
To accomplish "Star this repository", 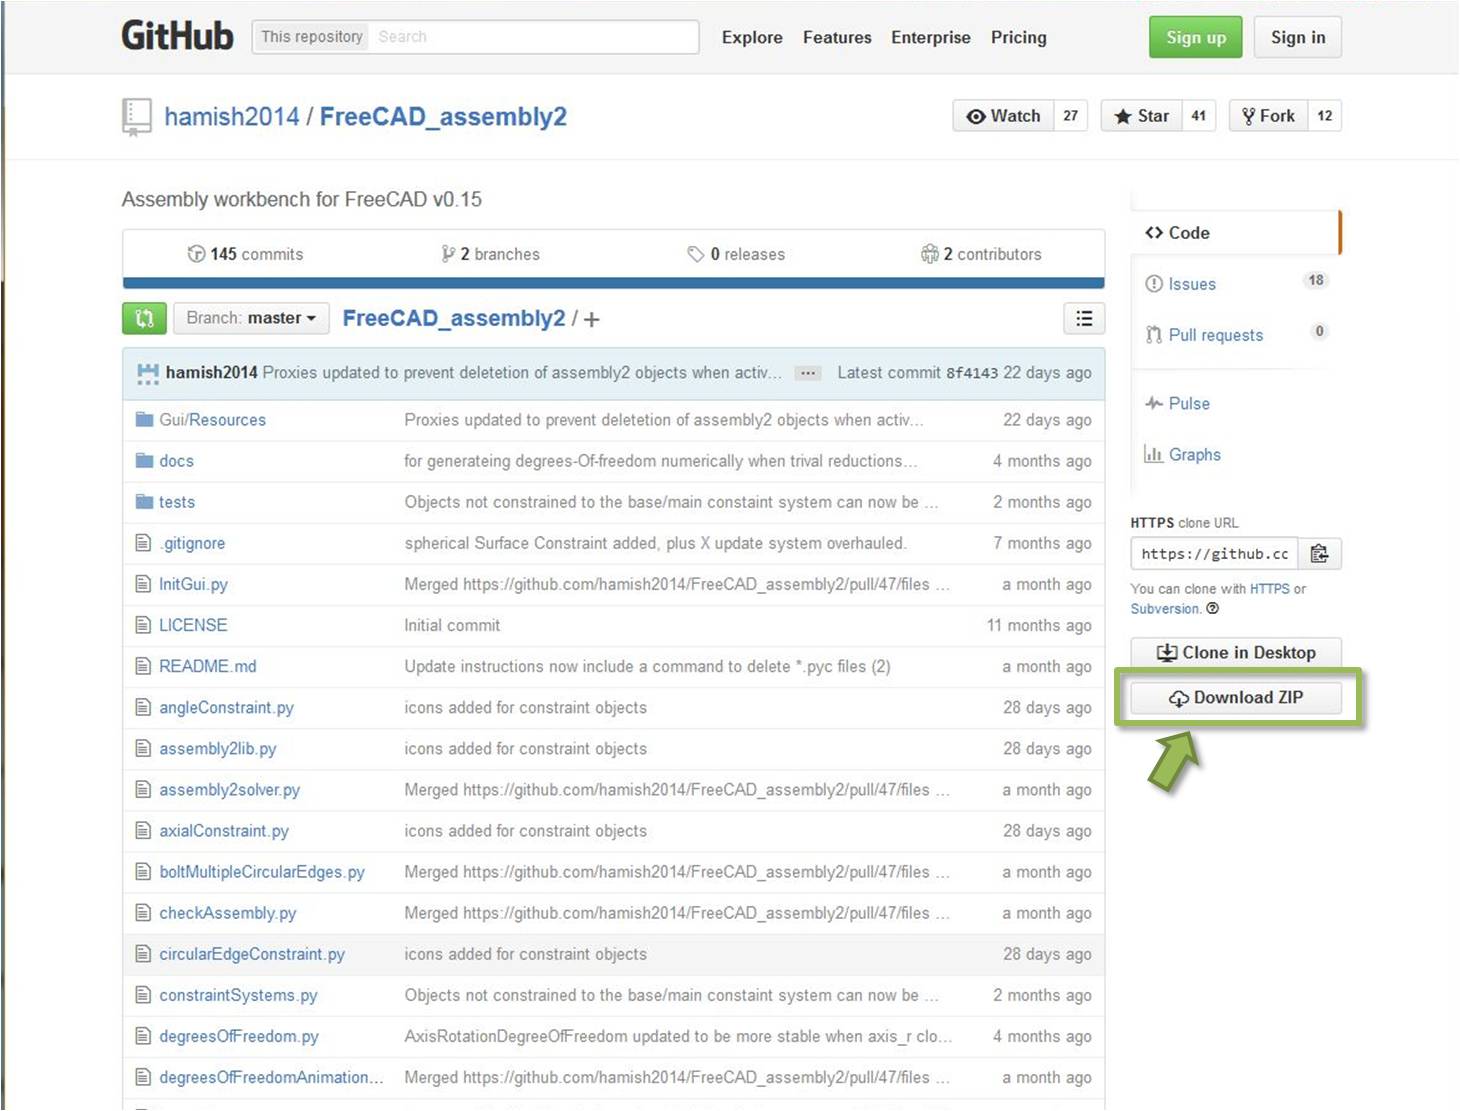I will pyautogui.click(x=1141, y=116).
